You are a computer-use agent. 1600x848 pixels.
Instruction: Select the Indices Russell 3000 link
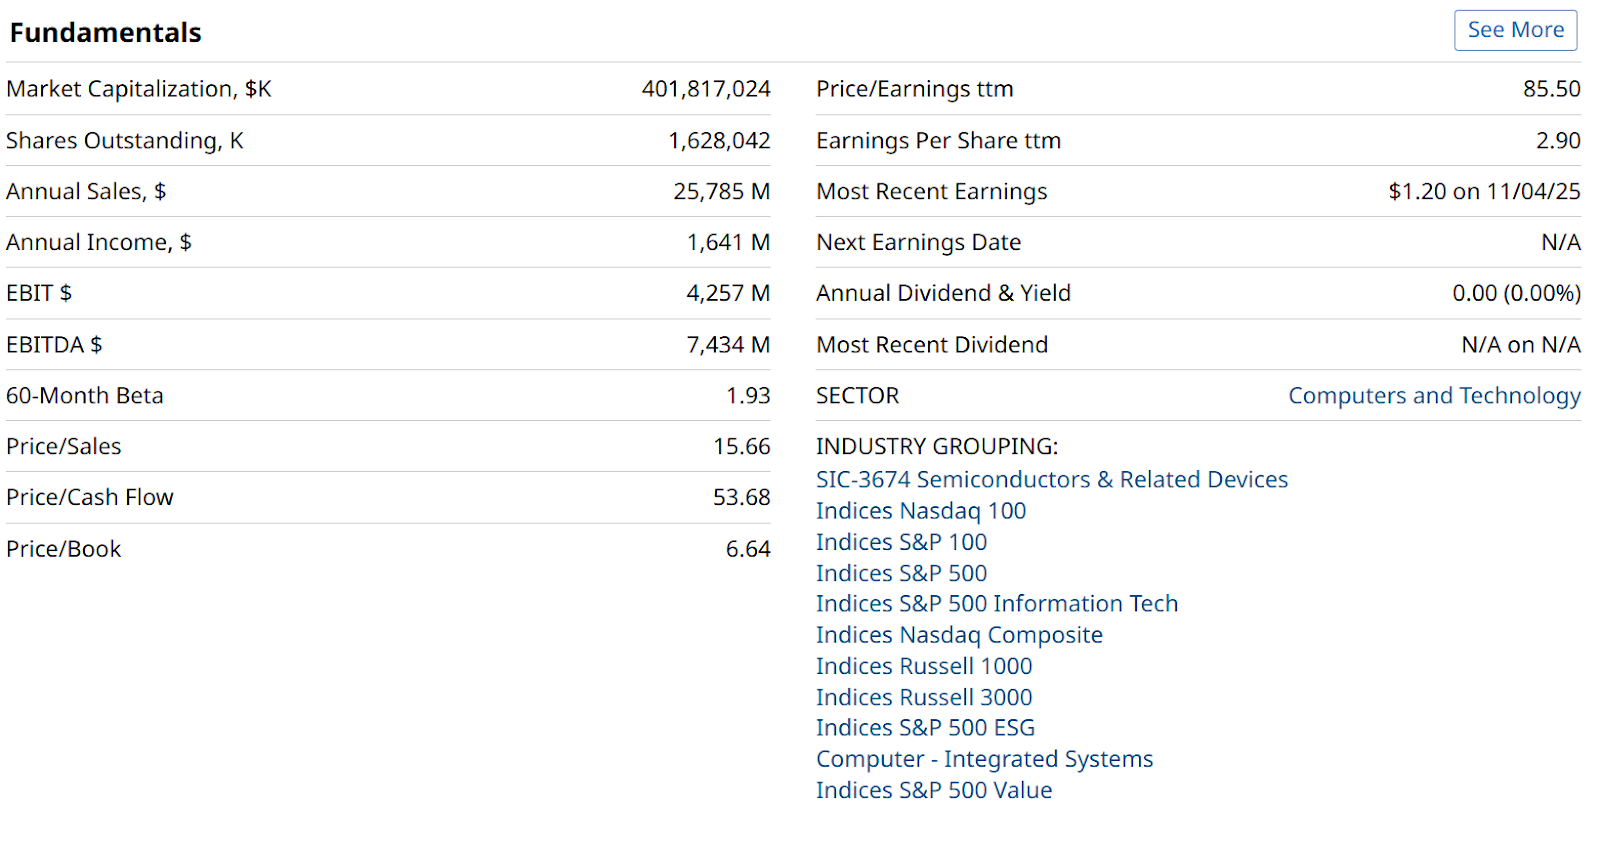pos(923,697)
